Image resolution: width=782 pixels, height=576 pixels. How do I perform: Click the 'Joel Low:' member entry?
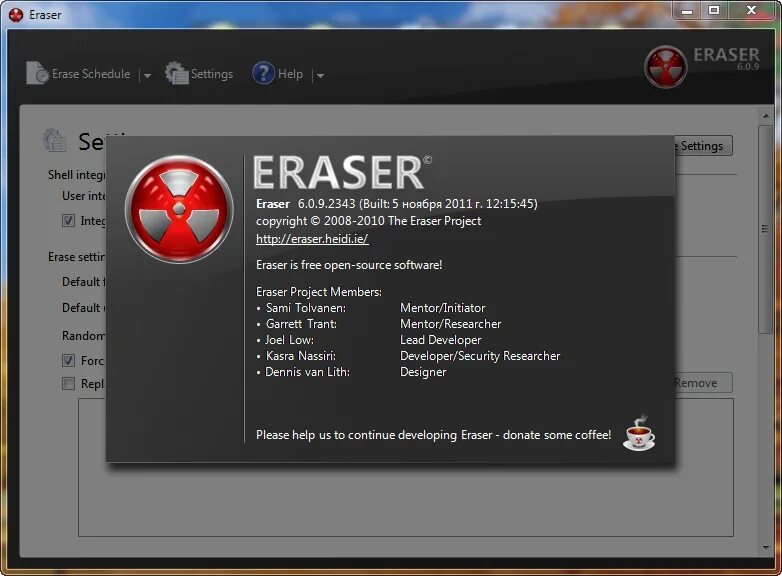(289, 340)
